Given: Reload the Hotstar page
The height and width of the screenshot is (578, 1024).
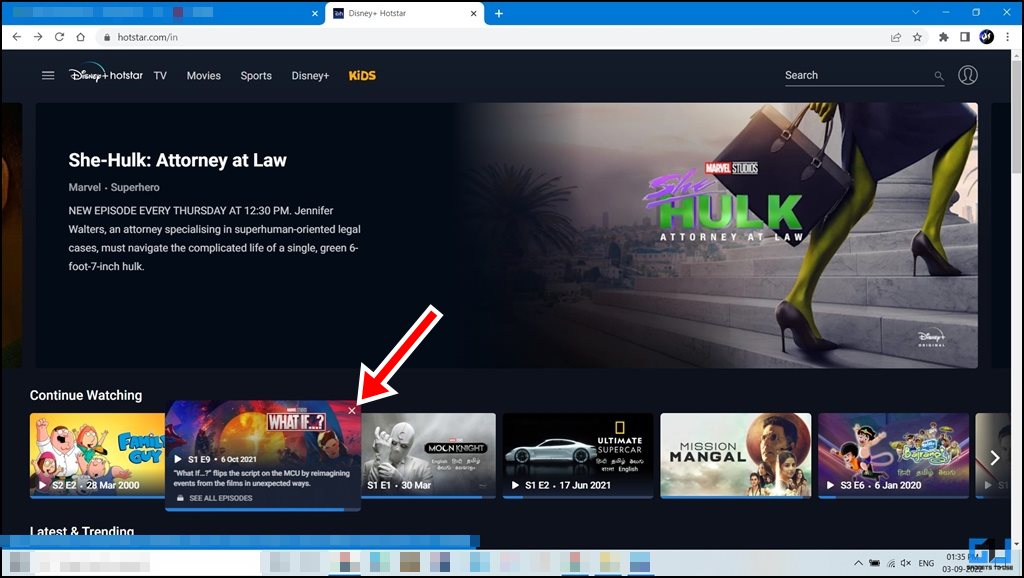Looking at the screenshot, I should [59, 37].
